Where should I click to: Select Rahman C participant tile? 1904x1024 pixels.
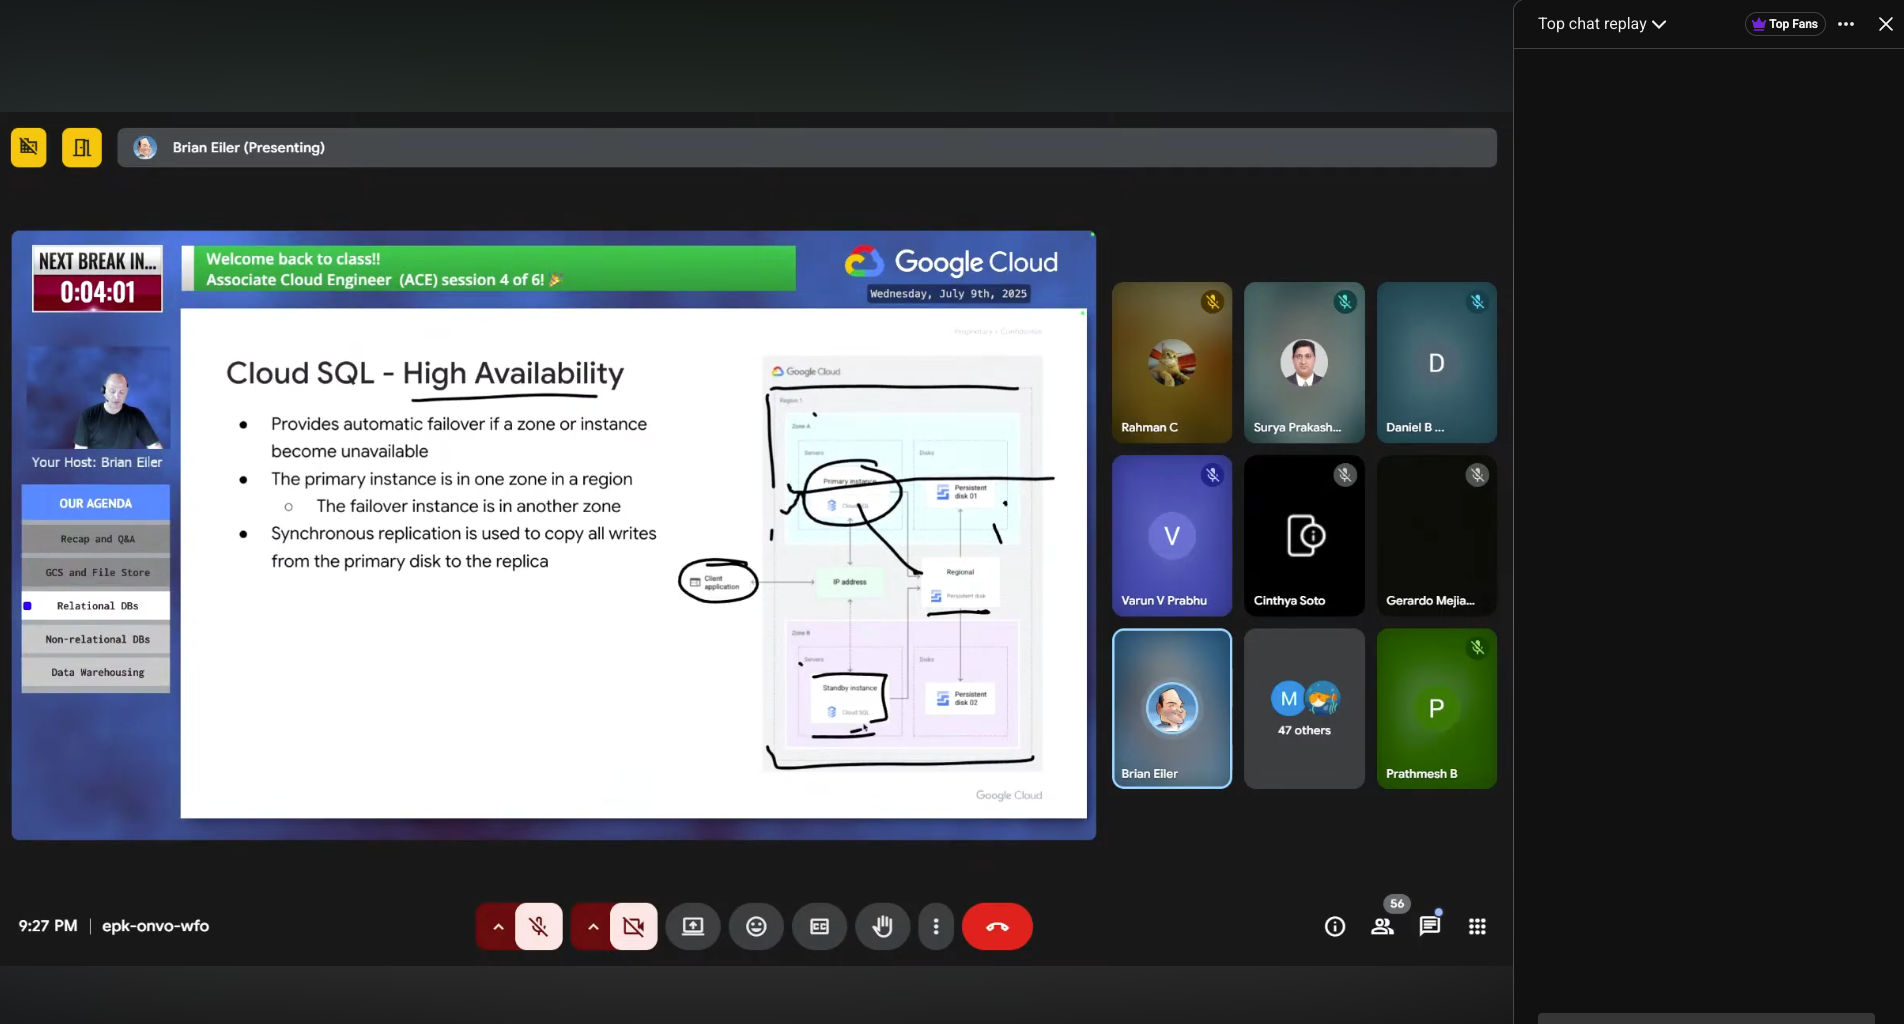[1172, 363]
